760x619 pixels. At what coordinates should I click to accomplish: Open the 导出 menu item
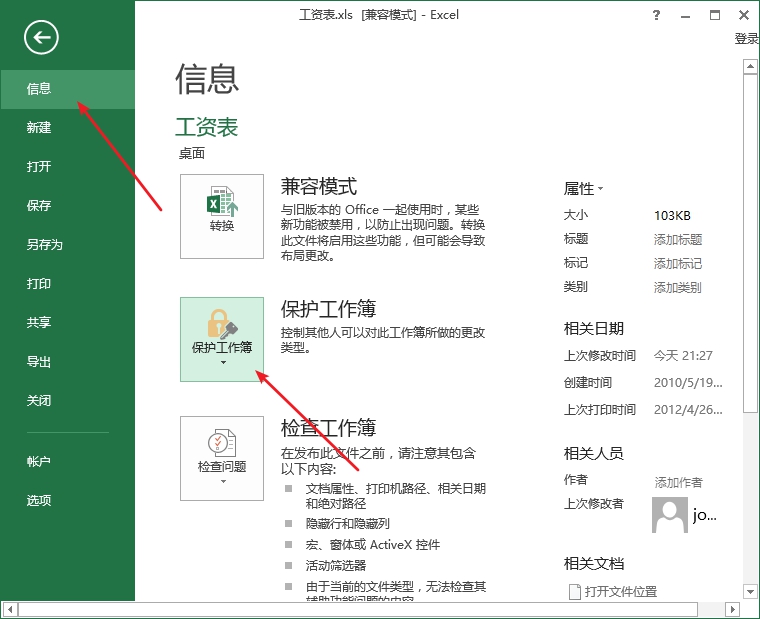[x=67, y=362]
